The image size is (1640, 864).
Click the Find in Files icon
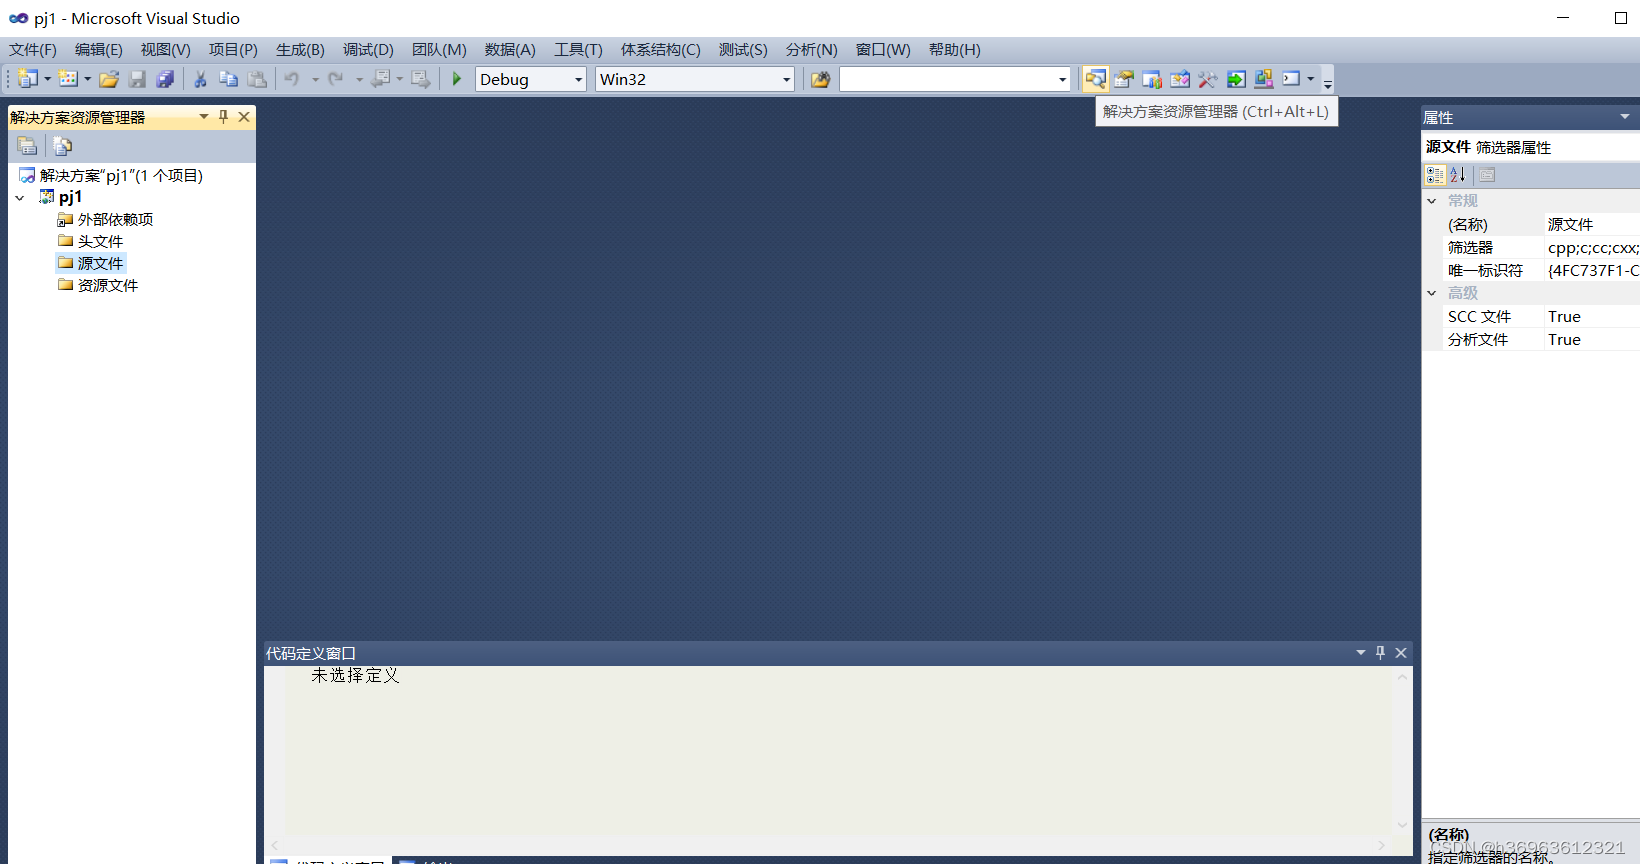820,79
